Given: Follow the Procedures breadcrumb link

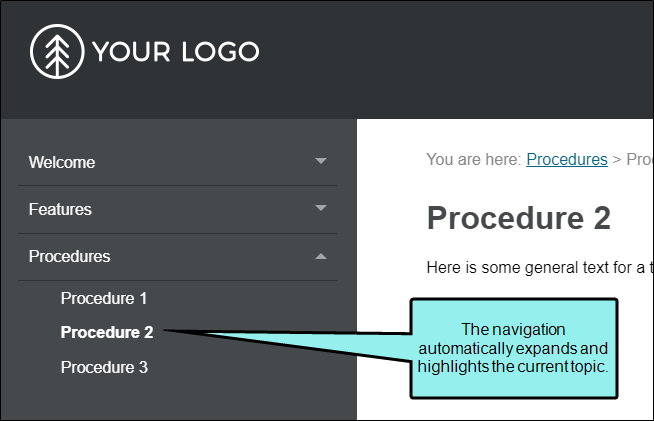Looking at the screenshot, I should click(x=567, y=159).
